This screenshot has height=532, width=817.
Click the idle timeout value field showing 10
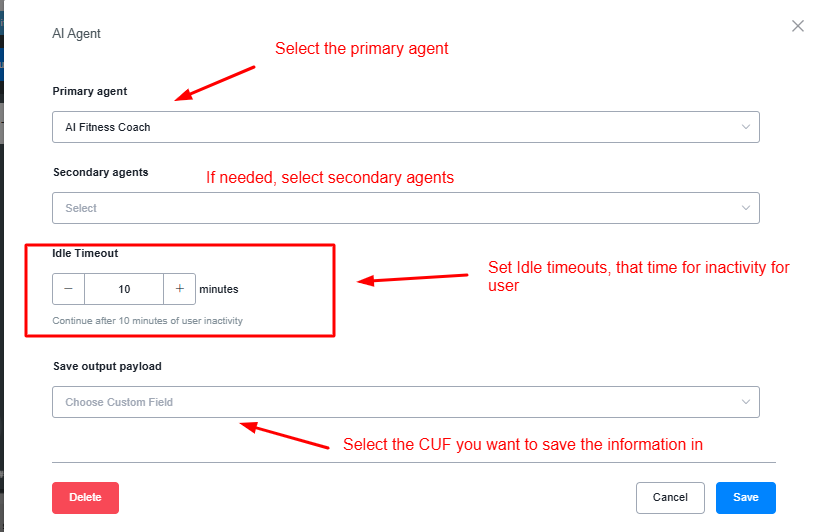124,289
